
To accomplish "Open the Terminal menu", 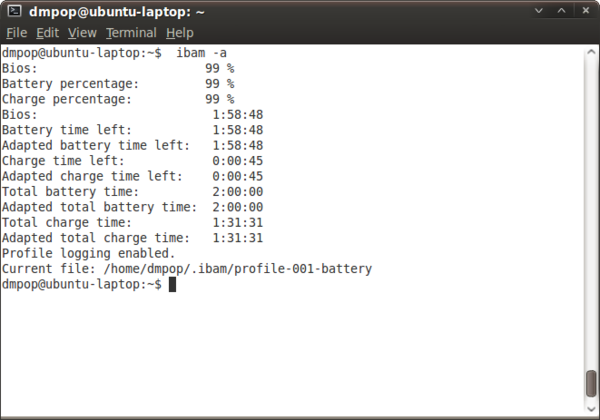I will 131,33.
